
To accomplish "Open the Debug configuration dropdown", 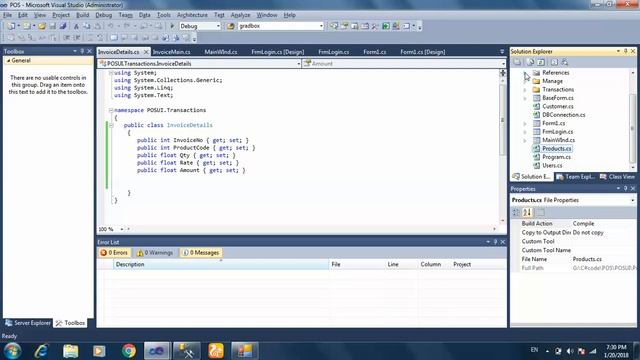I will 218,26.
